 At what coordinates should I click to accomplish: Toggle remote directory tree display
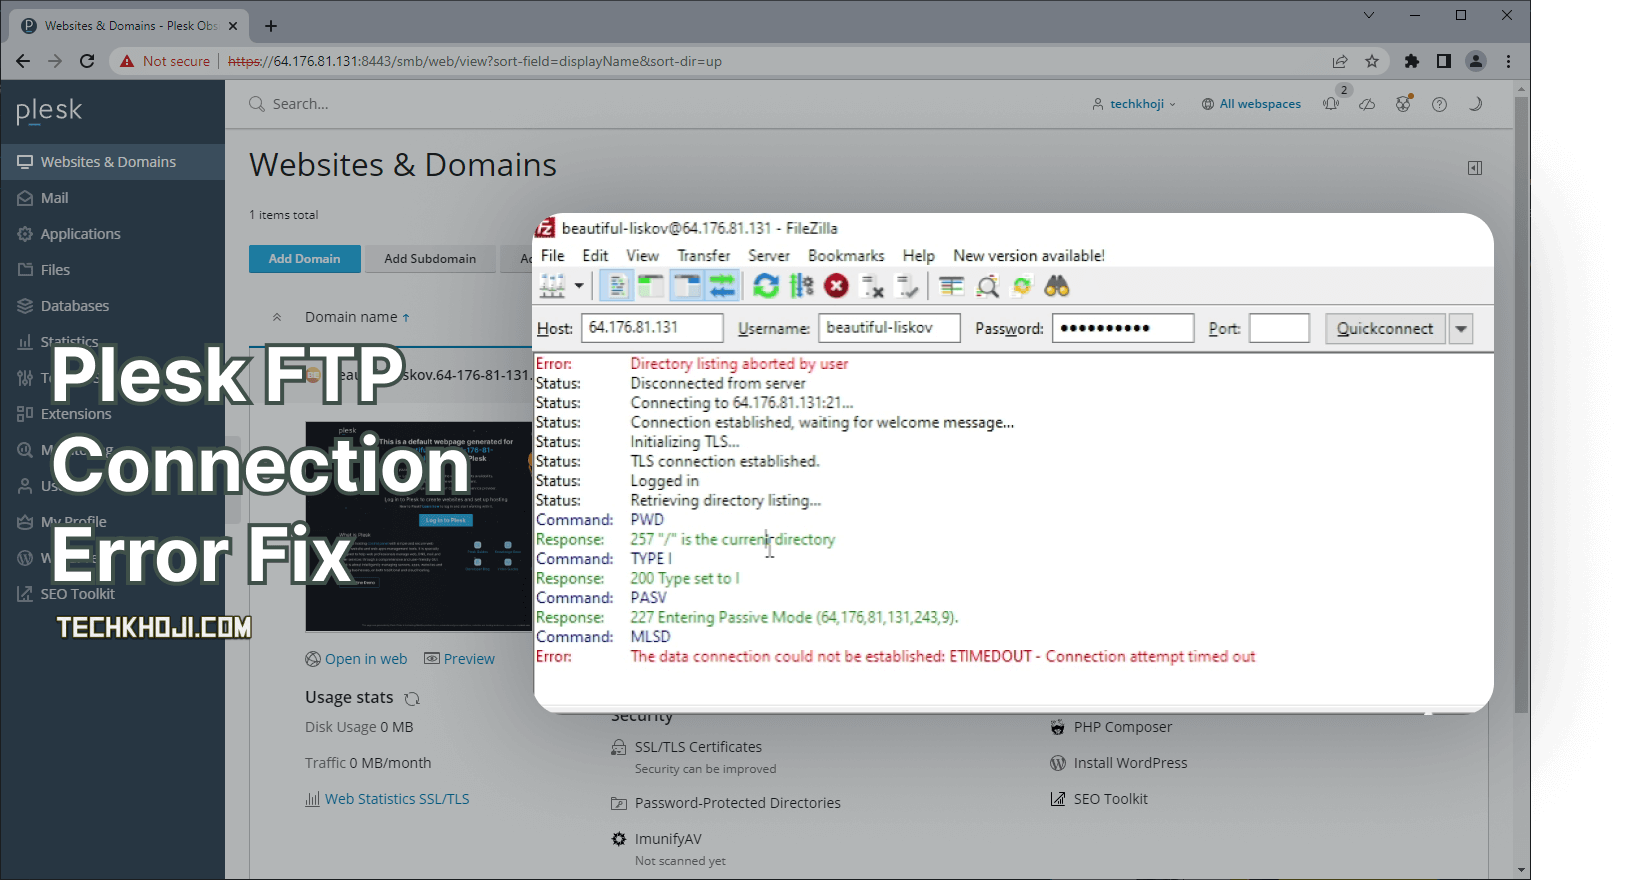coord(687,287)
